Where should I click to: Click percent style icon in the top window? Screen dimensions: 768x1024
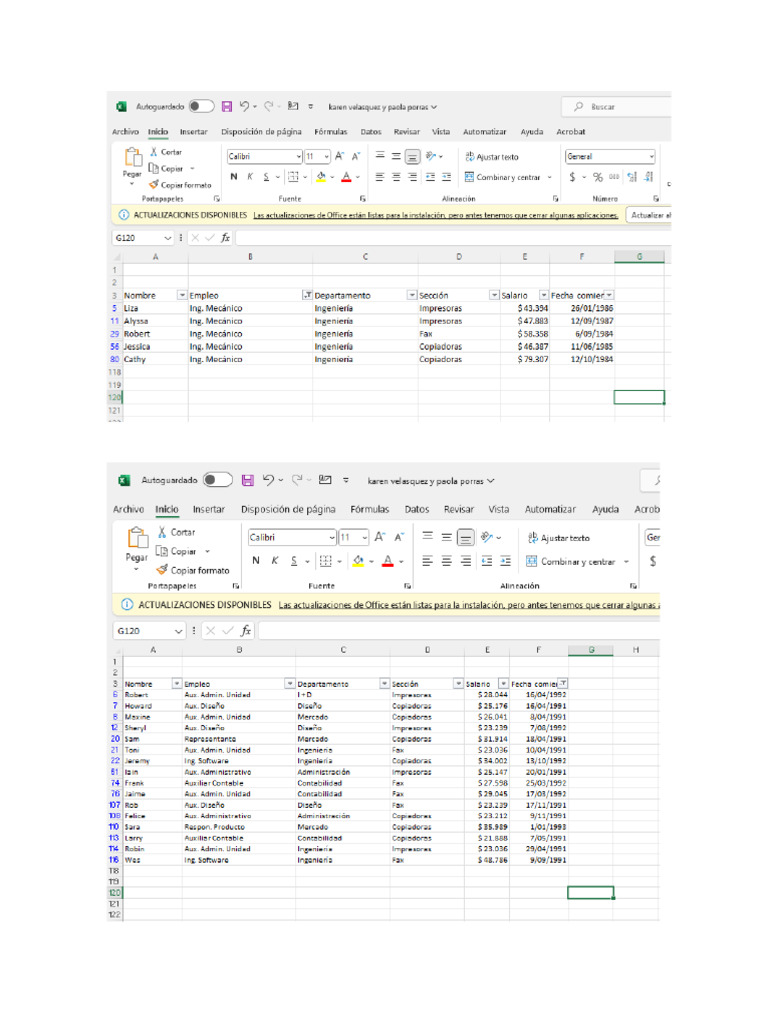click(597, 177)
